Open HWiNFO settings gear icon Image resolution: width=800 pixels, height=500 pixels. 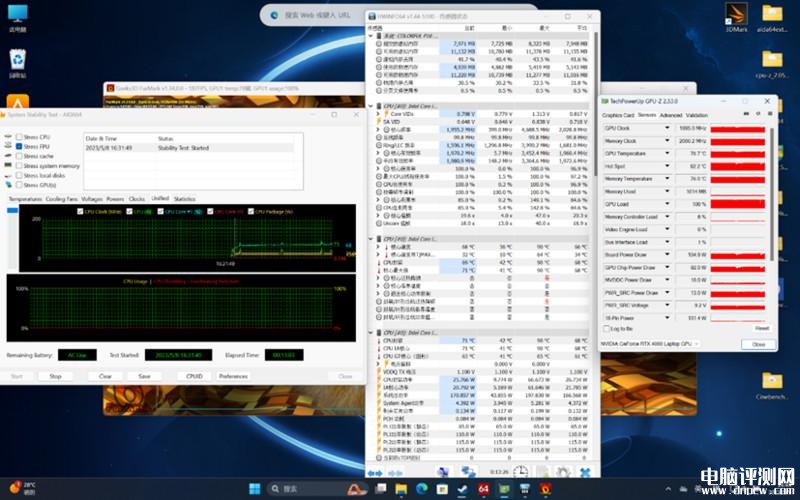click(564, 472)
